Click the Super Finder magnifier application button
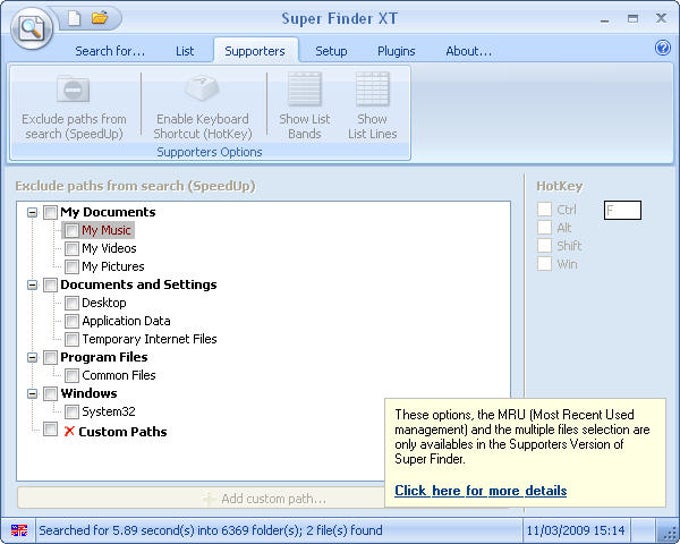Viewport: 680px width, 544px height. (32, 29)
